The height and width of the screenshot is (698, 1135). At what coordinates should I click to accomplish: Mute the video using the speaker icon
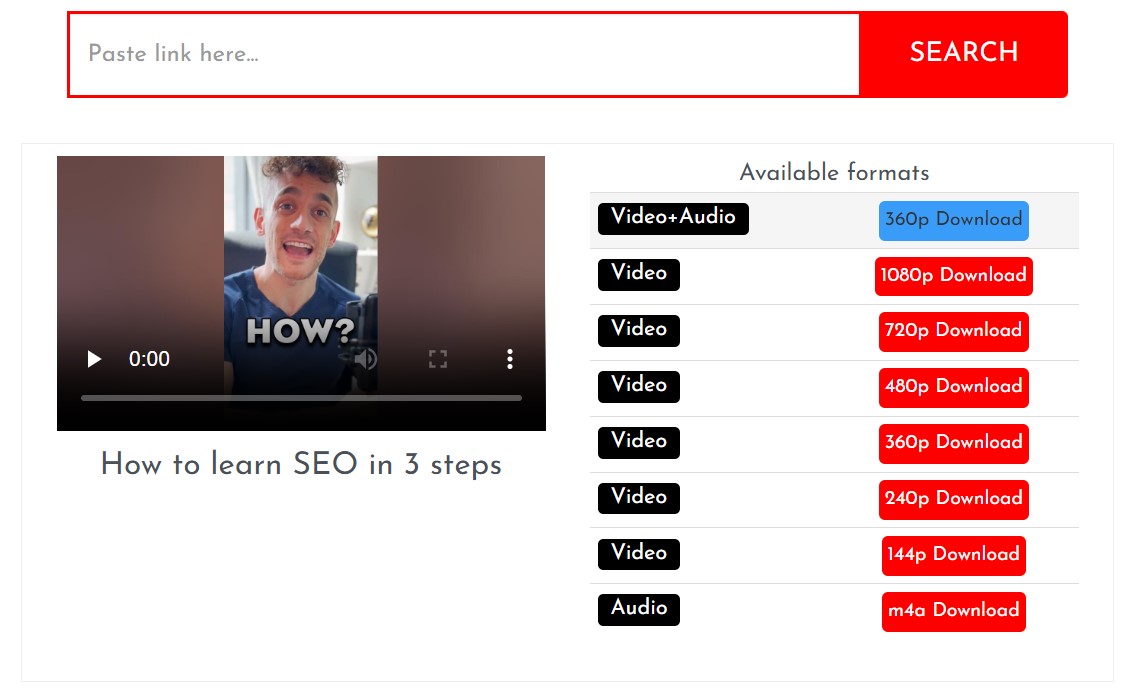pos(364,358)
